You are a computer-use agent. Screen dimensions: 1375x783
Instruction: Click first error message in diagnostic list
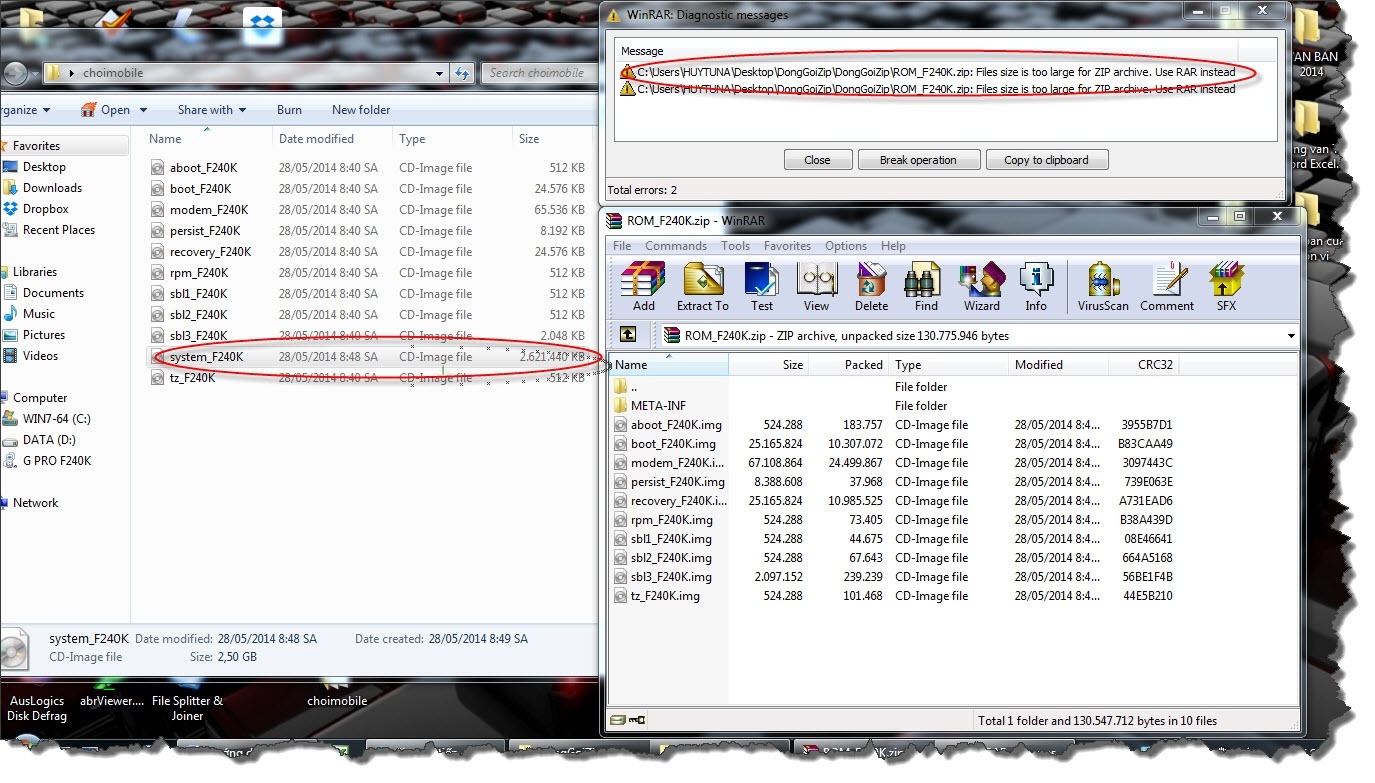[x=927, y=72]
